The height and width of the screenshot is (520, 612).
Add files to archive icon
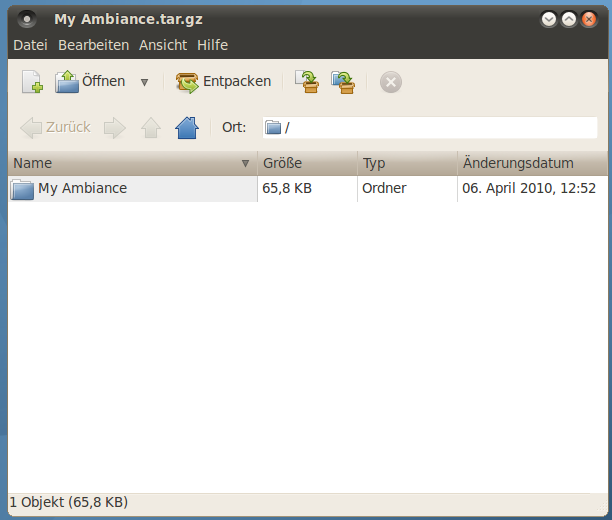307,82
